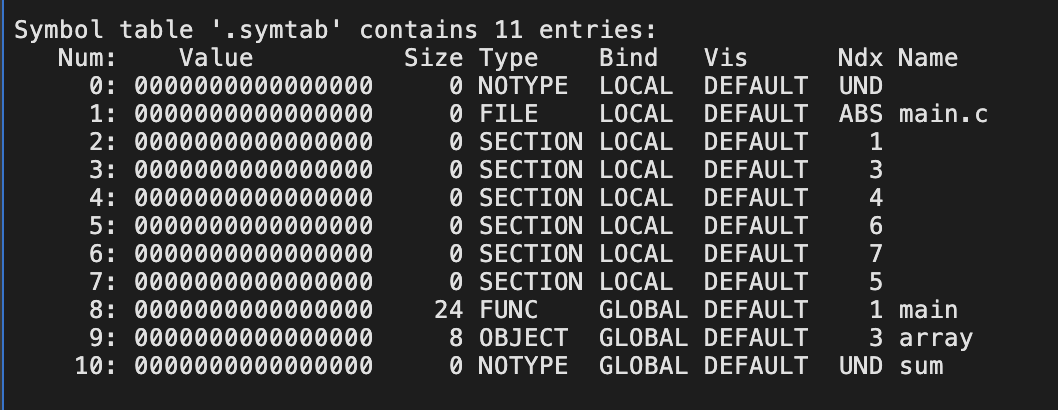Click the GLOBAL bind in the sum row
The height and width of the screenshot is (410, 1058).
[x=643, y=365]
